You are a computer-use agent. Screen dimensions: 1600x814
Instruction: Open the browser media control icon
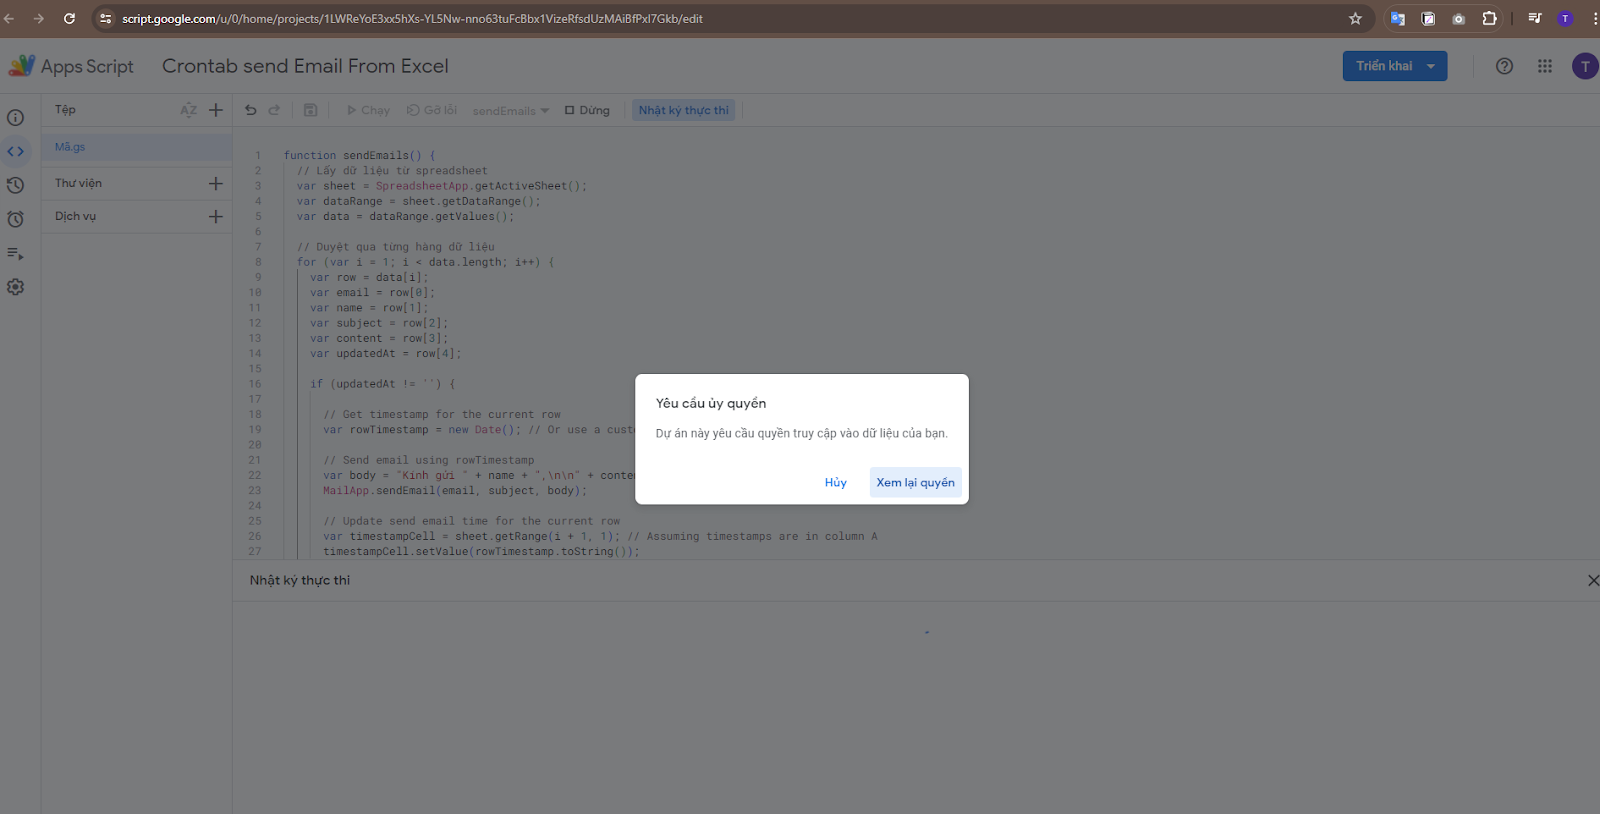coord(1535,18)
